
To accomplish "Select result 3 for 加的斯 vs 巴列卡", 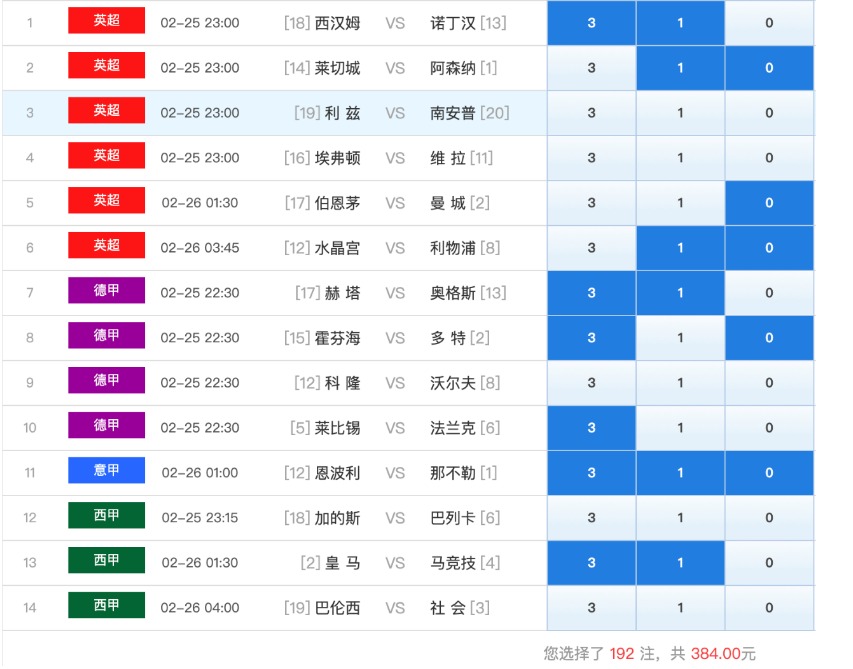I will (x=591, y=518).
